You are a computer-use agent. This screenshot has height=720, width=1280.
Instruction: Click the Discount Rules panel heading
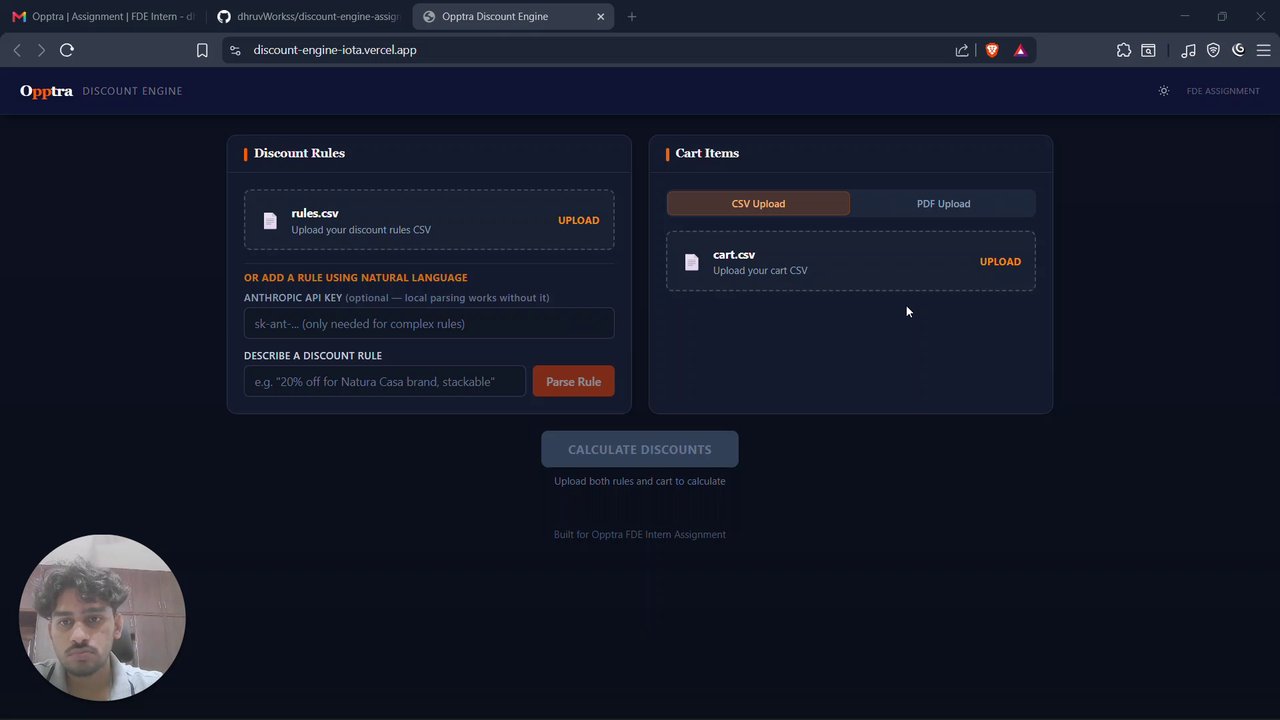pyautogui.click(x=299, y=153)
